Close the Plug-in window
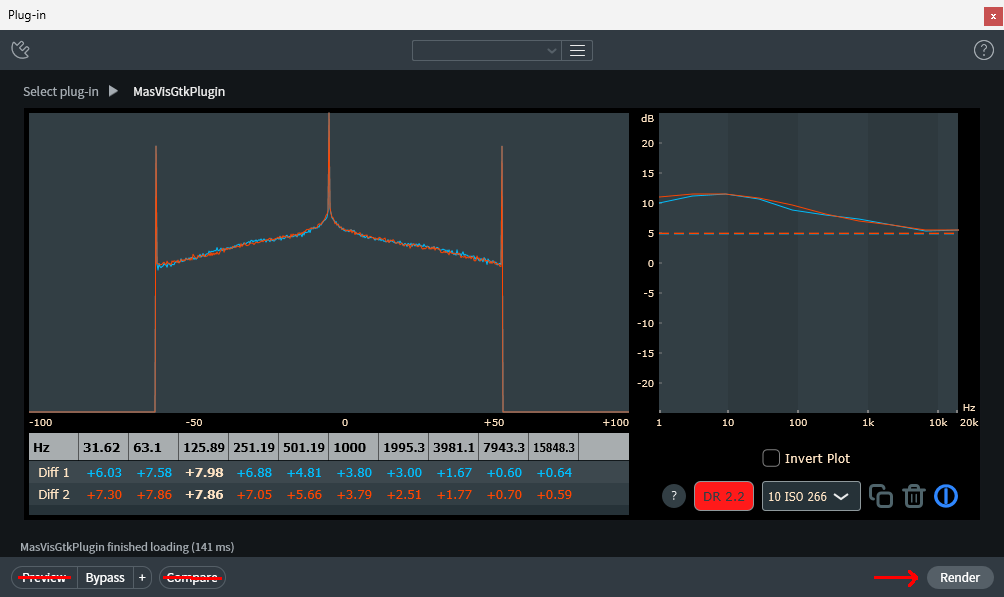The image size is (1004, 597). click(993, 16)
